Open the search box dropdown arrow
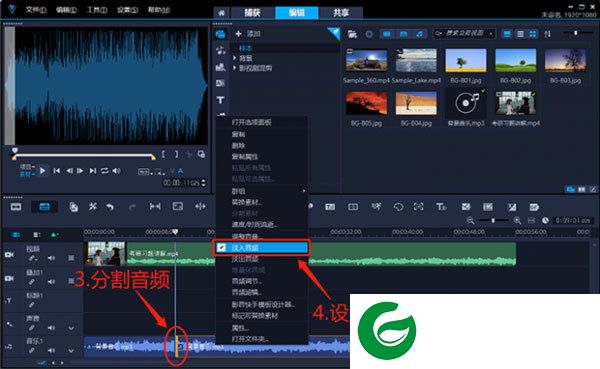The image size is (600, 369). (x=491, y=34)
